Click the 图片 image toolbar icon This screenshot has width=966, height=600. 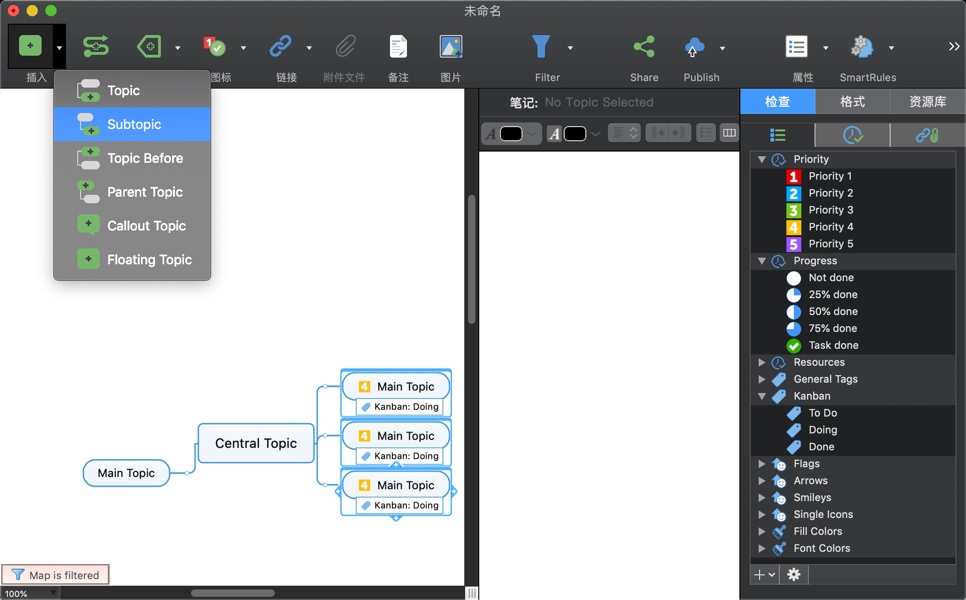pos(448,46)
